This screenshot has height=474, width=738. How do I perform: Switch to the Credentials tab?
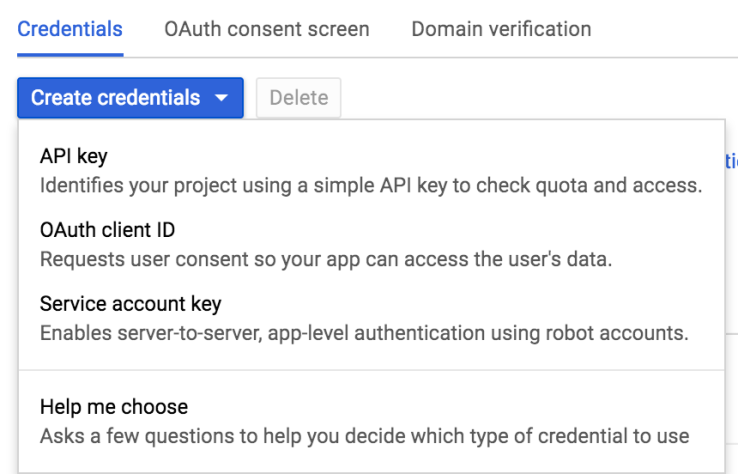pos(70,29)
